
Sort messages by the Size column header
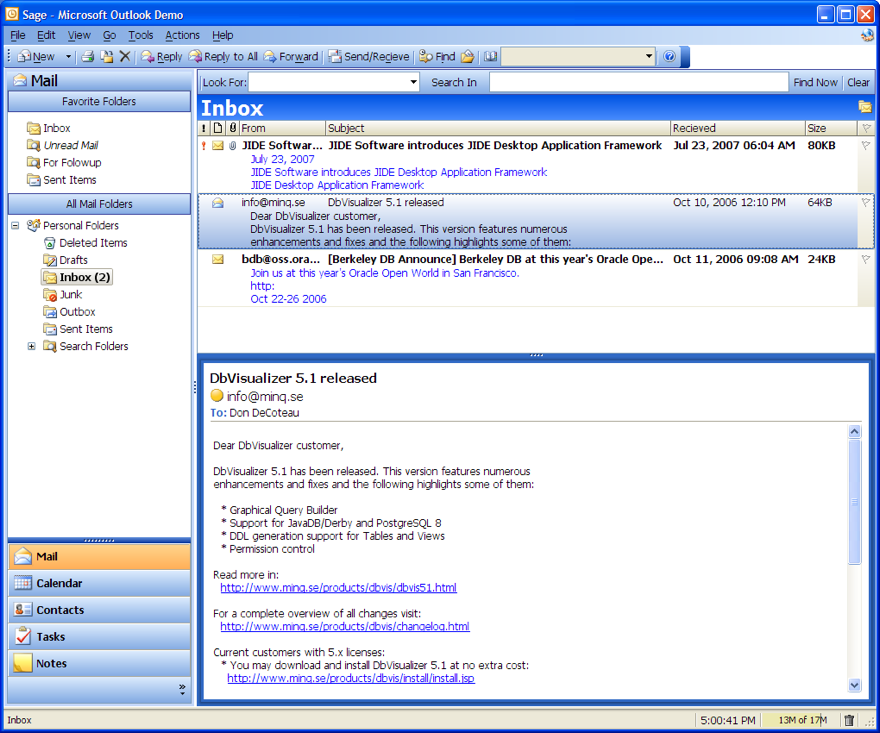pos(831,129)
